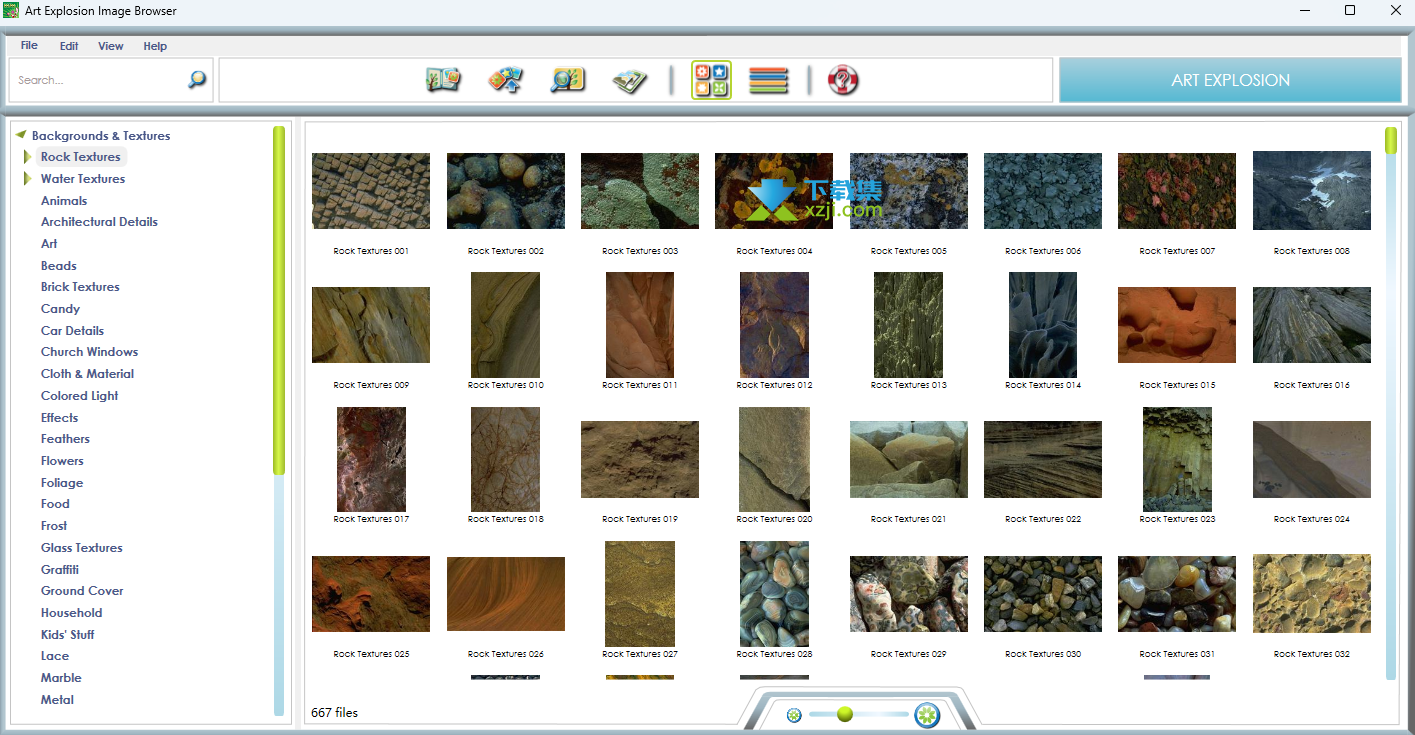Viewport: 1415px width, 735px height.
Task: Click the large gear zoom-in icon
Action: 927,715
